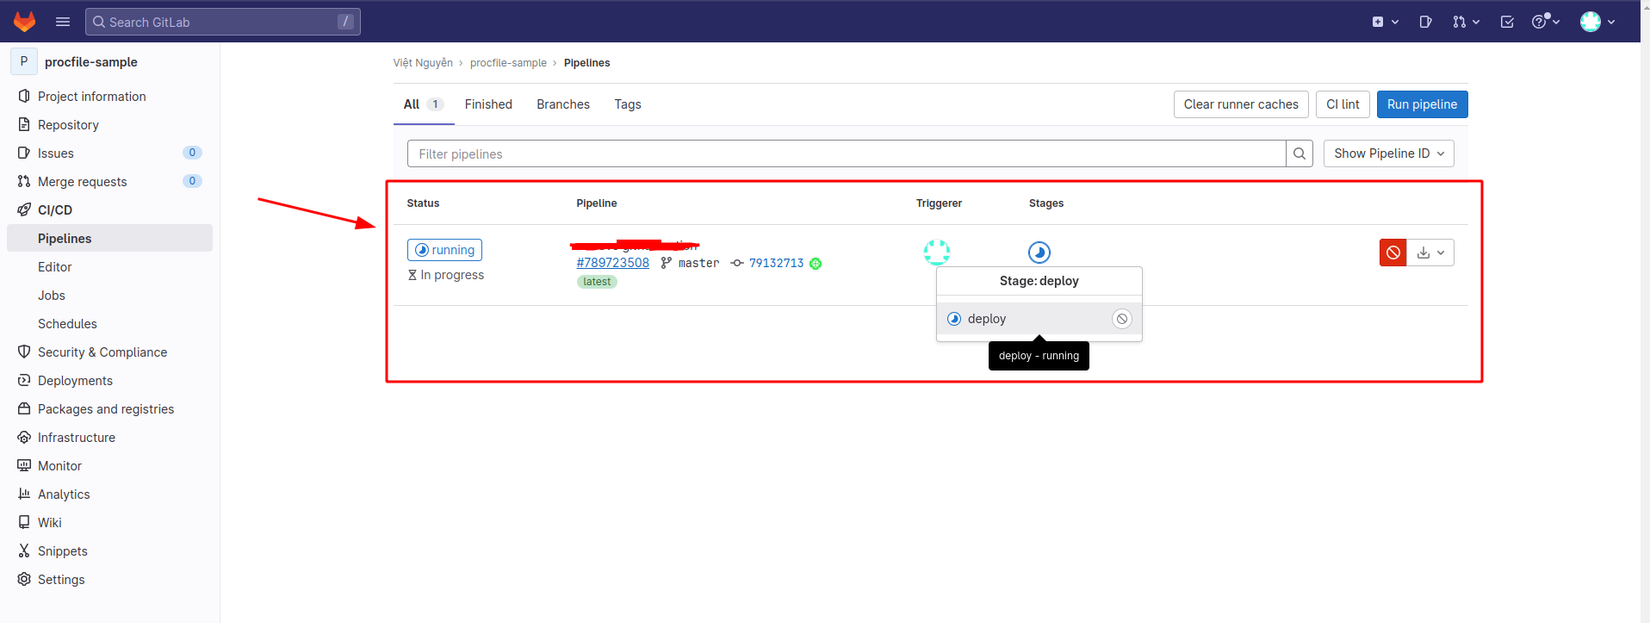
Task: Switch to the Finished tab
Action: [x=488, y=104]
